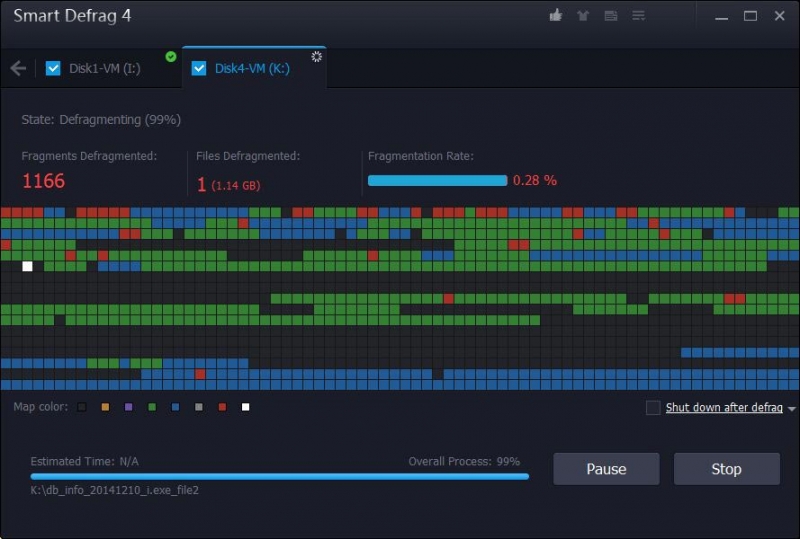Expand the Shut down after defrag dropdown arrow
The height and width of the screenshot is (539, 800).
(x=791, y=409)
